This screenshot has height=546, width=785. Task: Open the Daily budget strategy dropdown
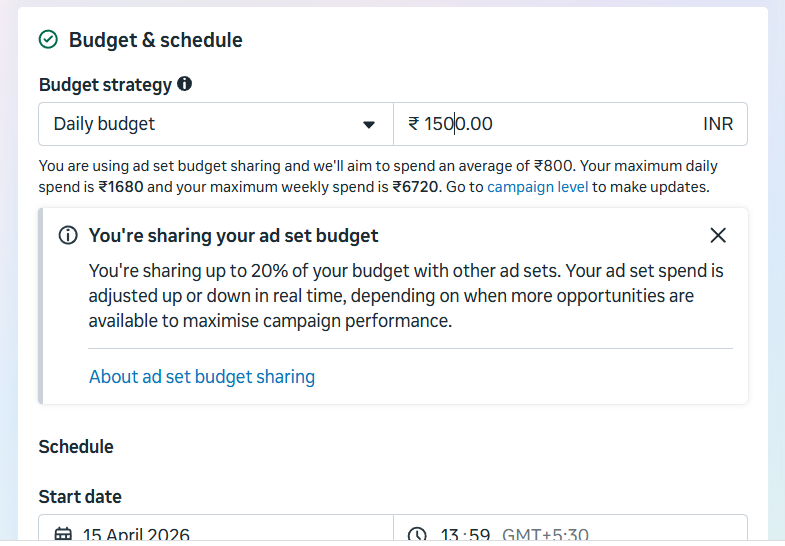click(216, 124)
